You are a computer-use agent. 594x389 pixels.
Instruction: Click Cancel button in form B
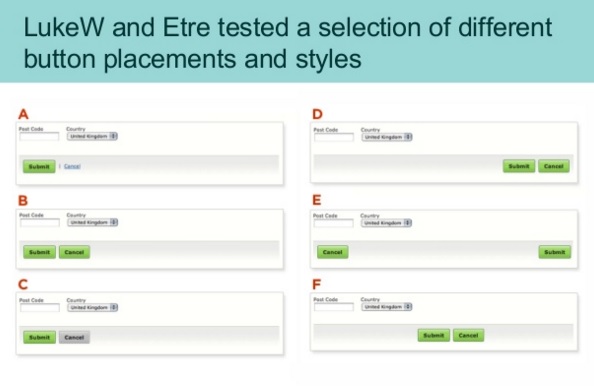(x=74, y=252)
